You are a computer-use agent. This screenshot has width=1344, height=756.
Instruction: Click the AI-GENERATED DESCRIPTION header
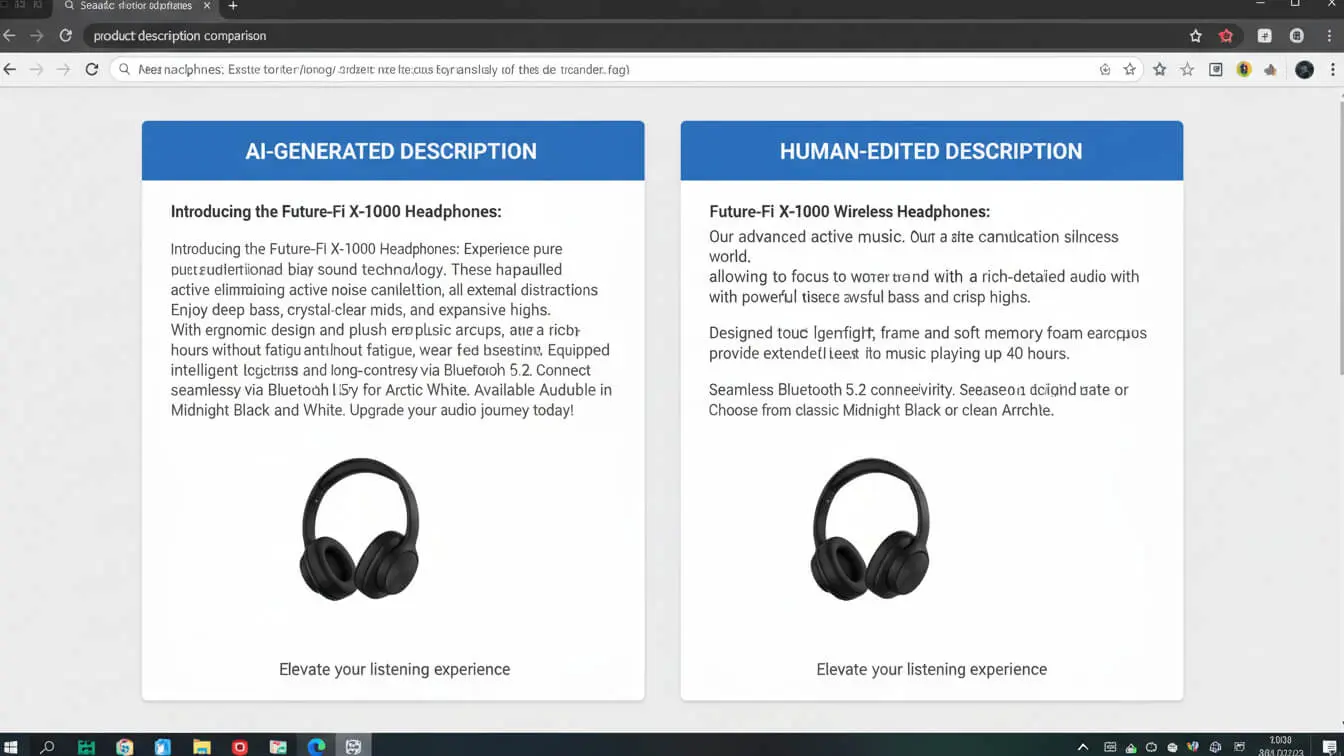point(393,151)
